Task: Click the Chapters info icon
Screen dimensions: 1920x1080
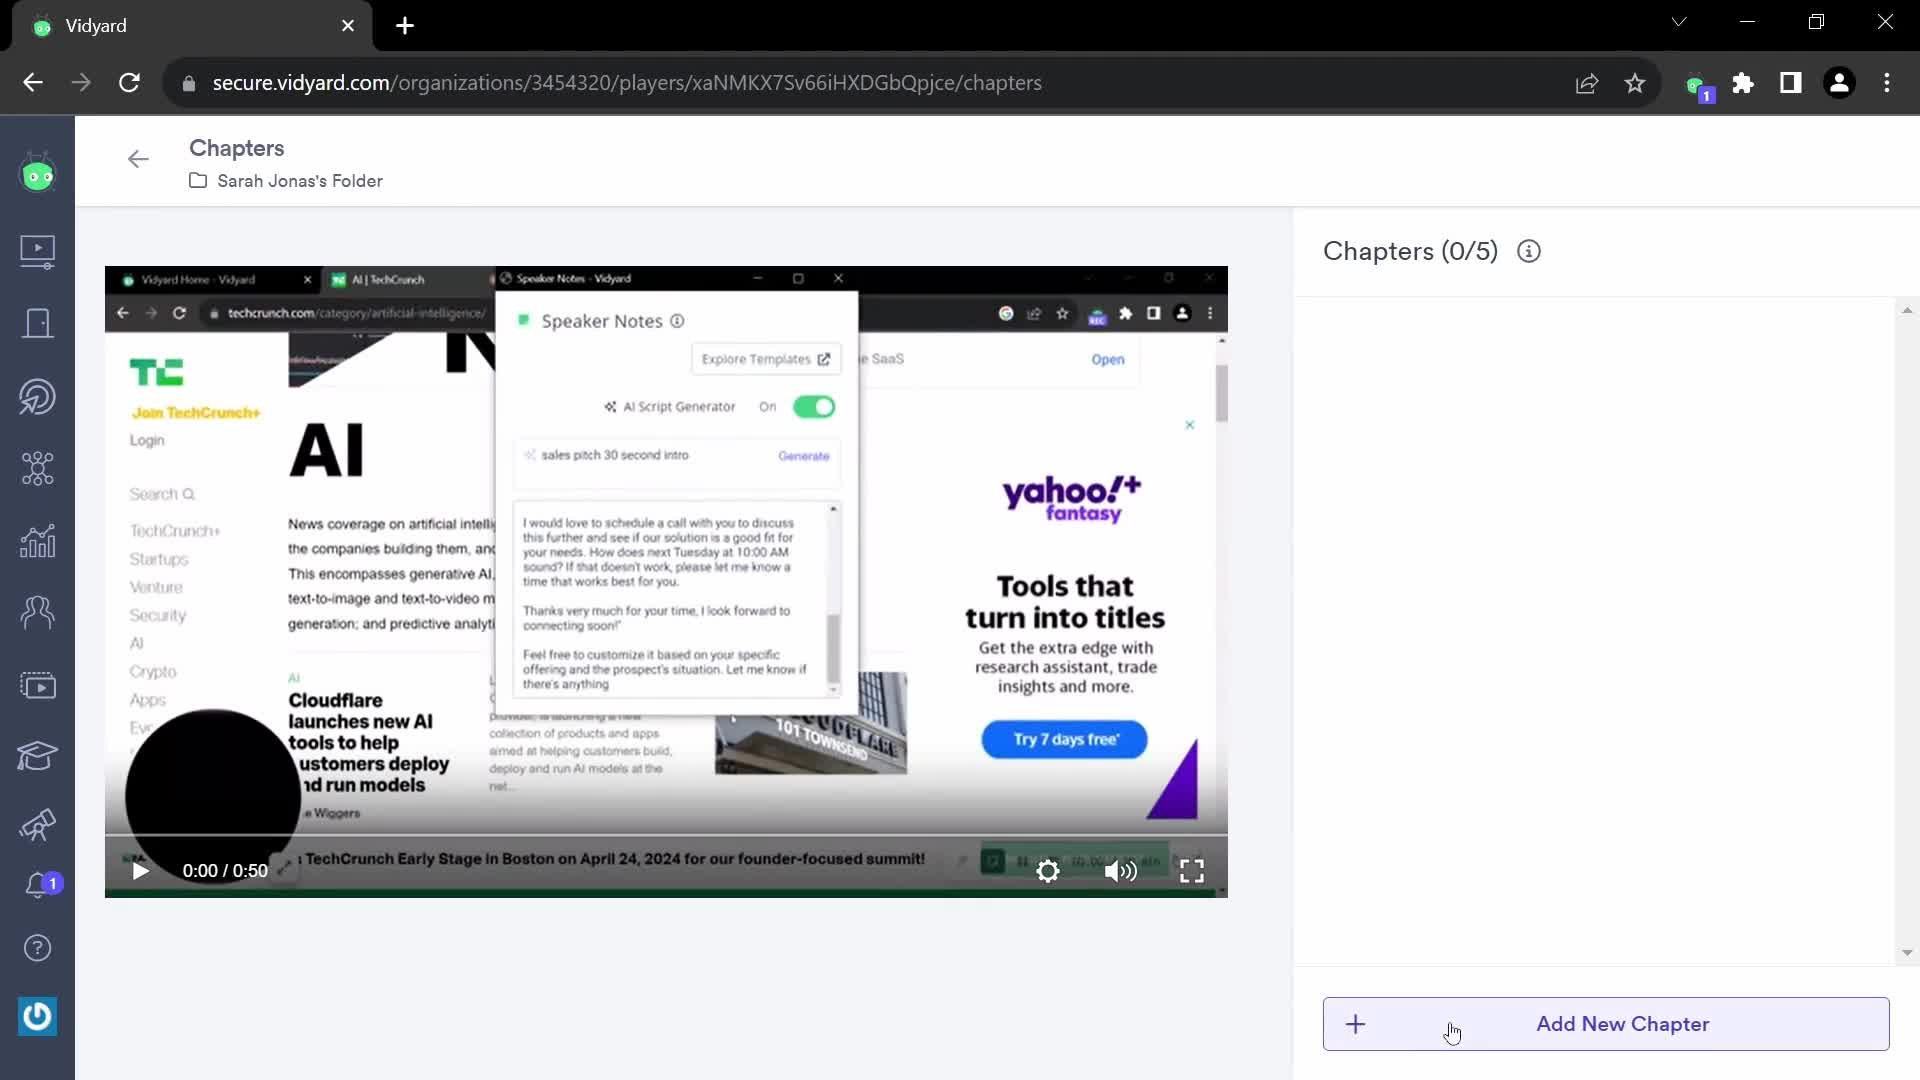Action: (x=1528, y=251)
